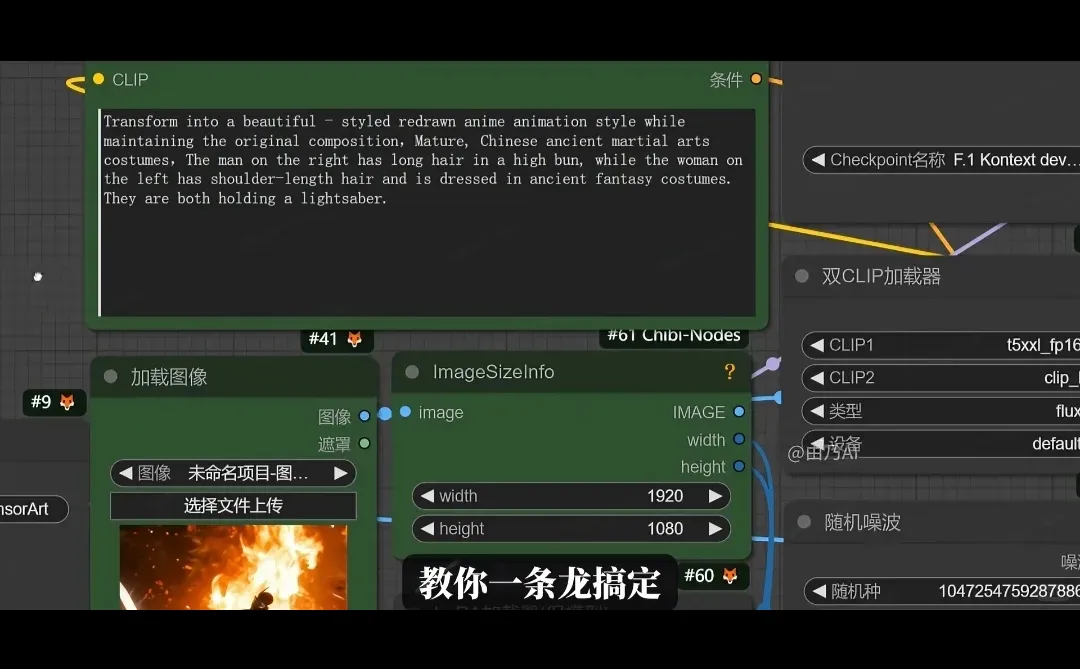
Task: Click inside the prompt text area
Action: (427, 212)
